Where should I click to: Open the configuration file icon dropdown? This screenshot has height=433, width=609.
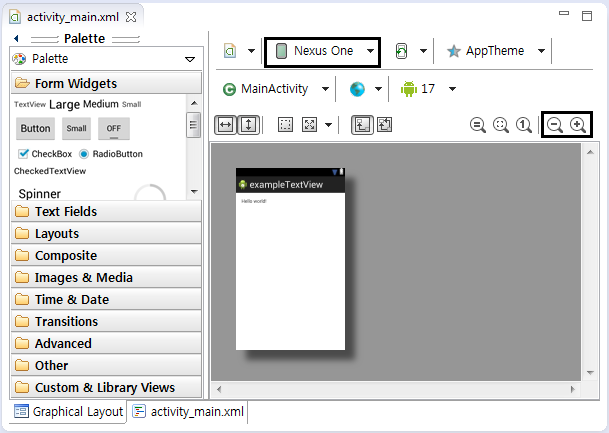251,51
